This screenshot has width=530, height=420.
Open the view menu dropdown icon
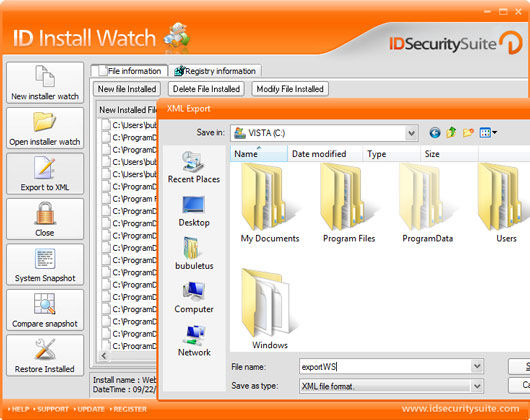(488, 132)
